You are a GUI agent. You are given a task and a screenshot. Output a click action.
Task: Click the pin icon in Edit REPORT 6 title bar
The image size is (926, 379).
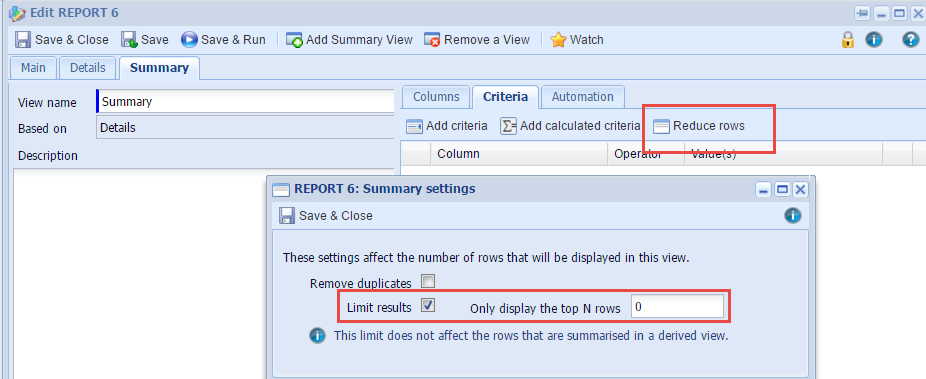862,13
